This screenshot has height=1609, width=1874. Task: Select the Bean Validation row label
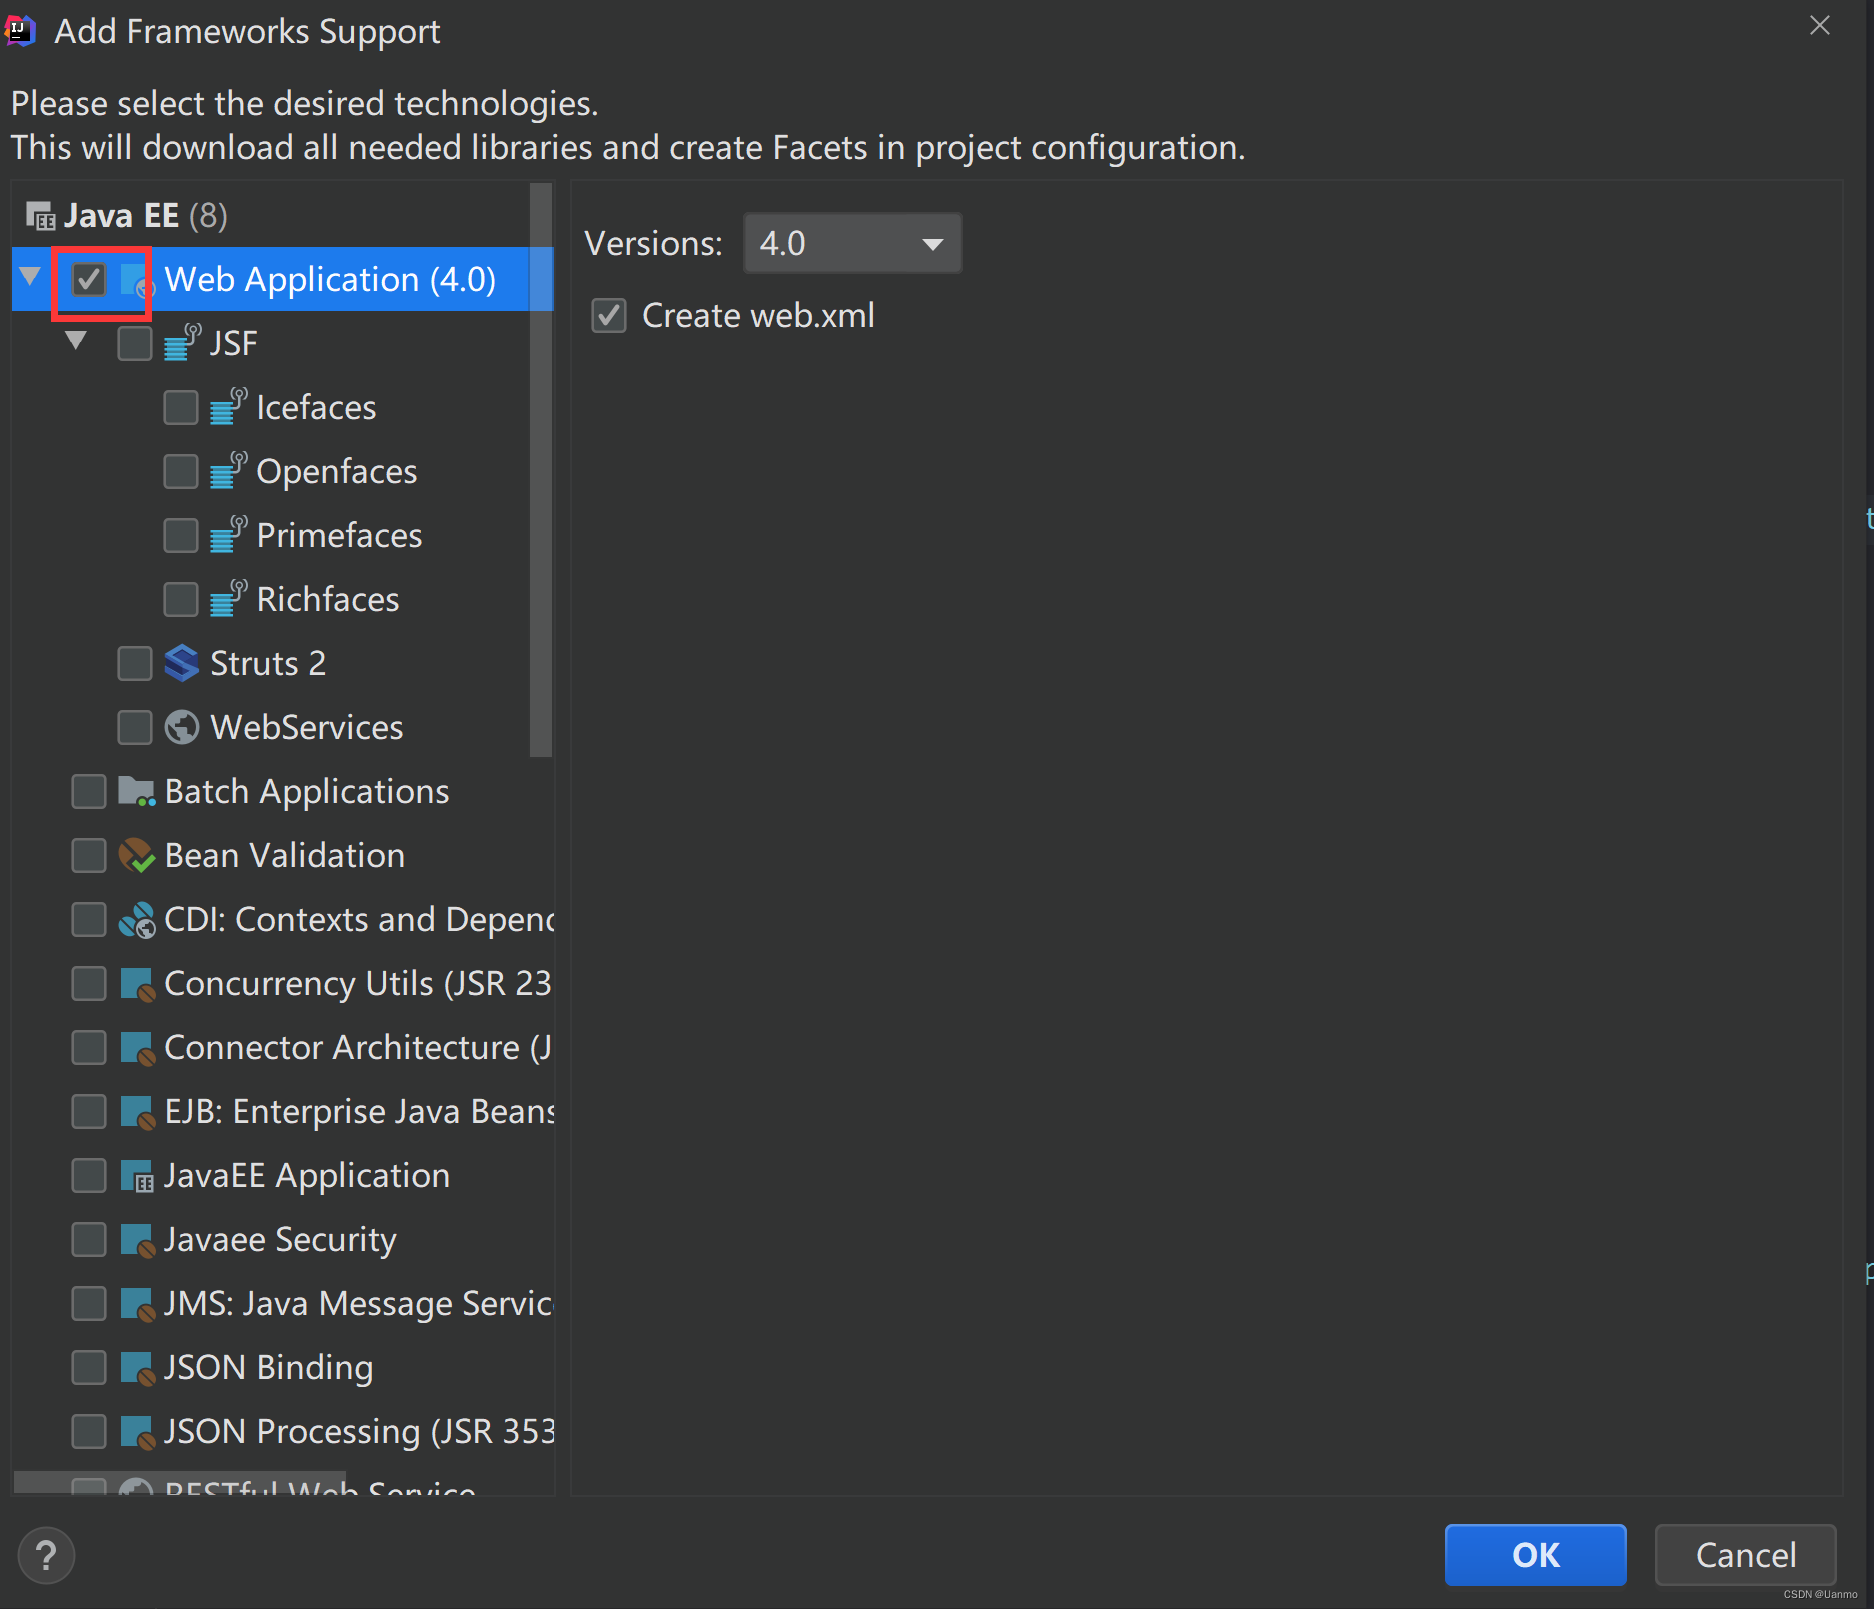pos(285,855)
